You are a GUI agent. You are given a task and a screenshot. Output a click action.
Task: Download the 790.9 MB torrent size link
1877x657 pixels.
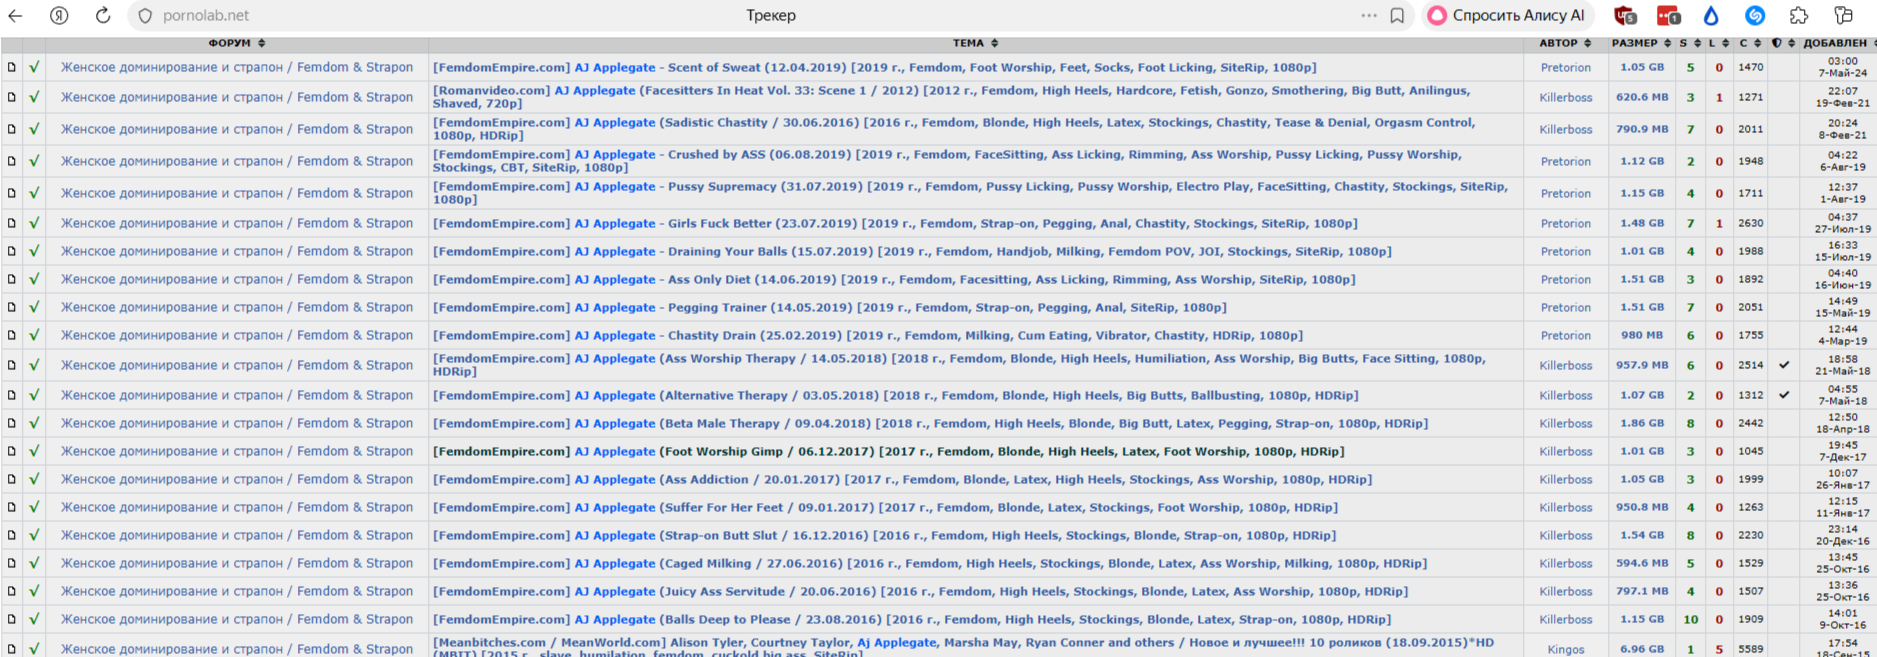point(1641,129)
